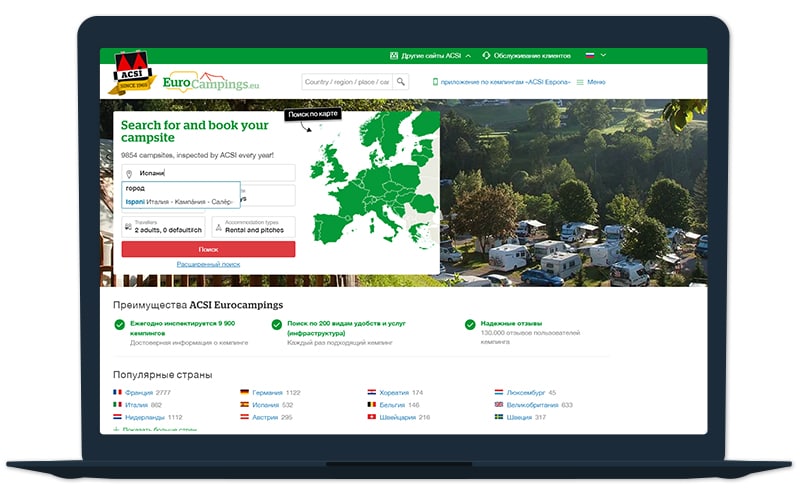Viewport: 800px width, 500px height.
Task: Open the Италия 882 country link
Action: 143,405
